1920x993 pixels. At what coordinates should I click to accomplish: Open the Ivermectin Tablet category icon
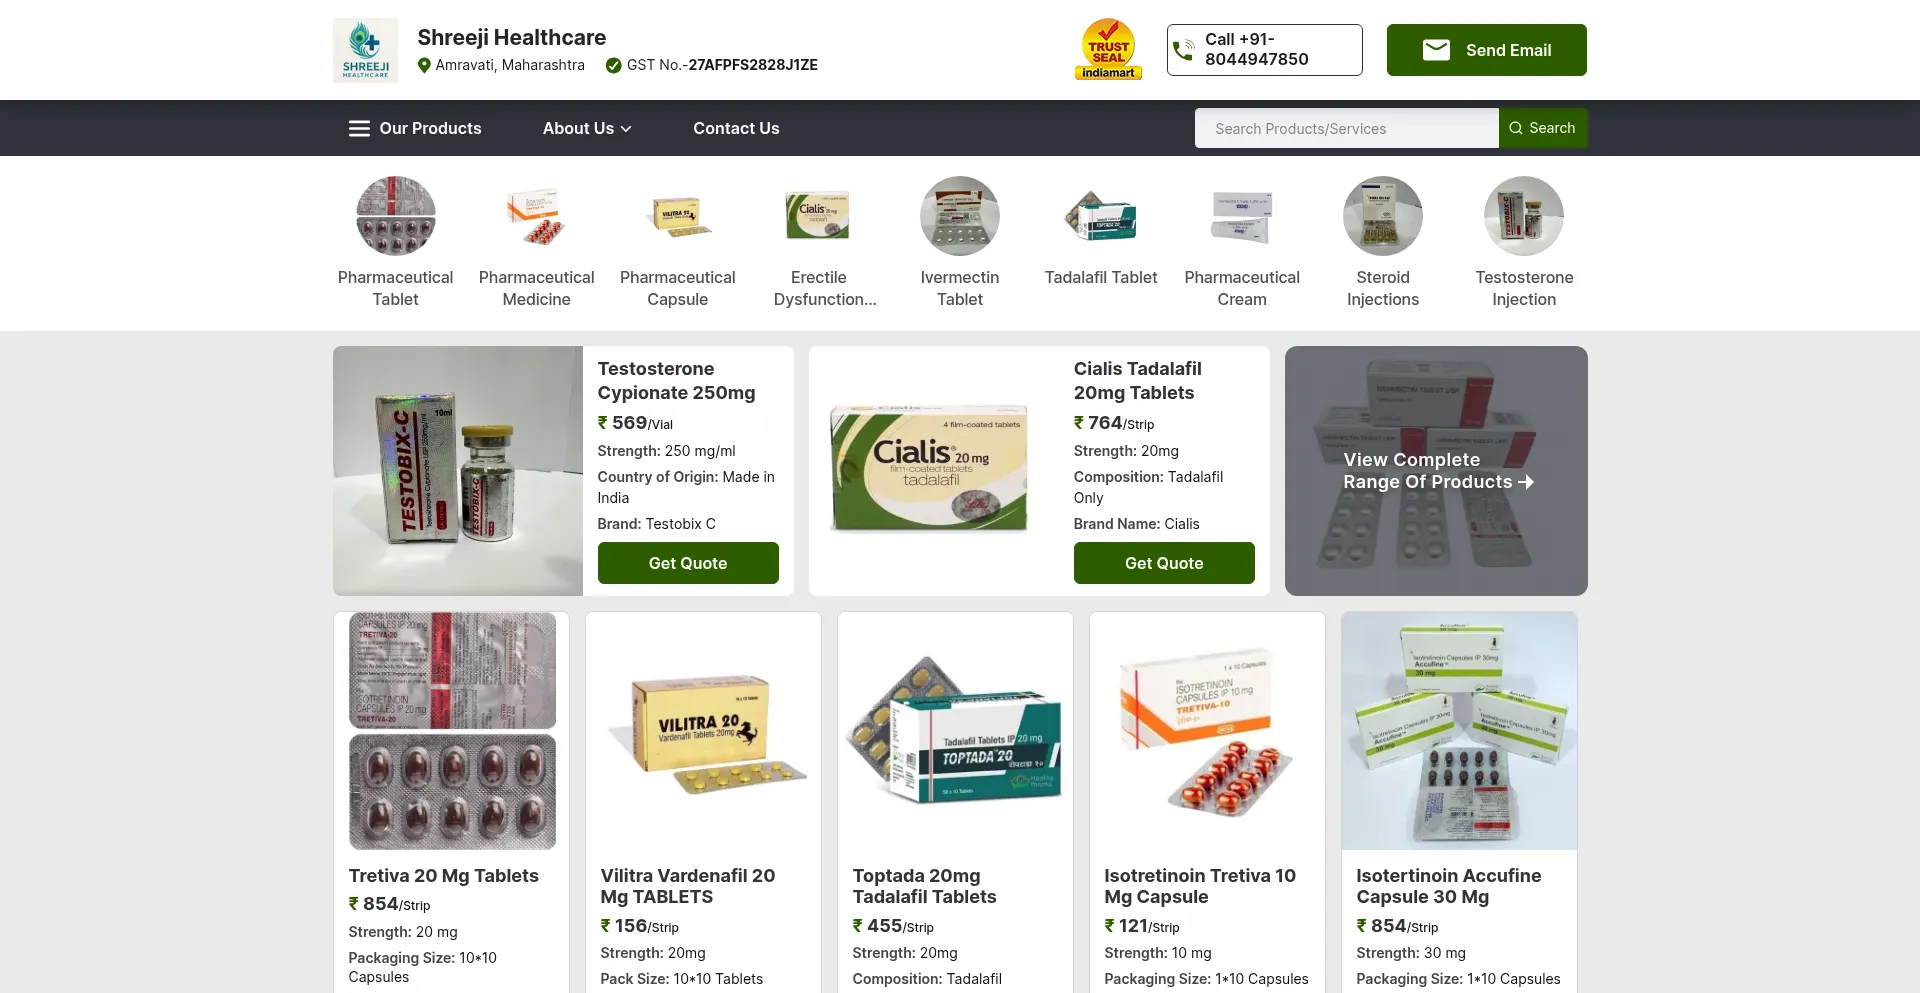tap(959, 216)
